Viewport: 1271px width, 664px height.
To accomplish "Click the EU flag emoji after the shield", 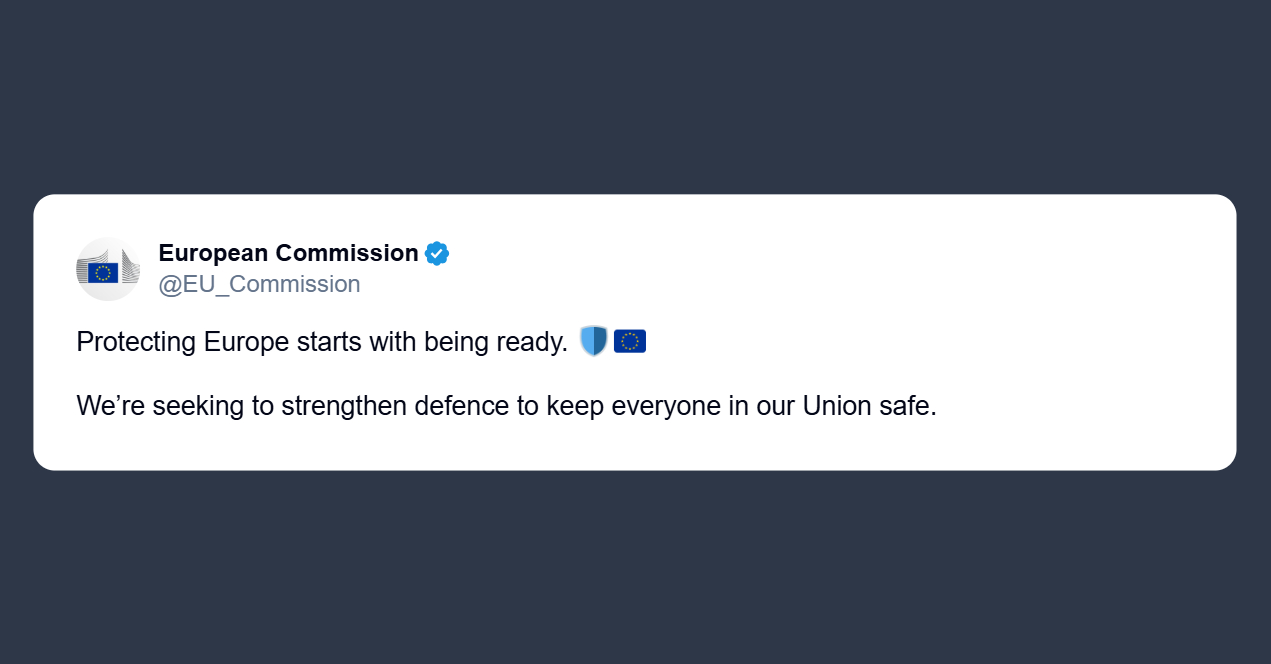I will click(x=630, y=342).
